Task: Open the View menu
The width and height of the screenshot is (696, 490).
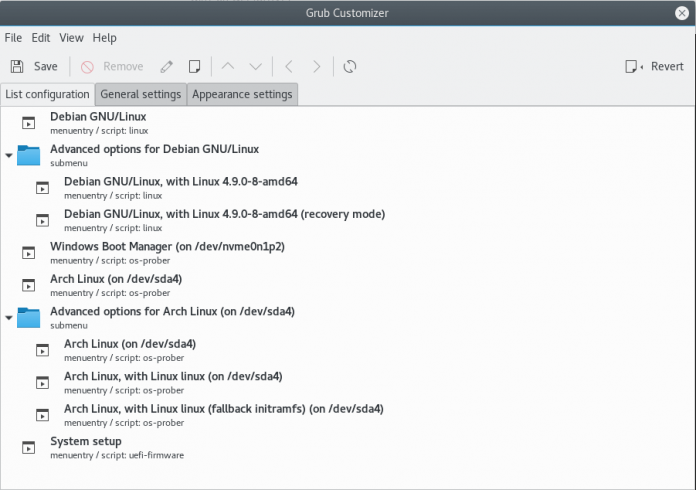Action: click(71, 38)
